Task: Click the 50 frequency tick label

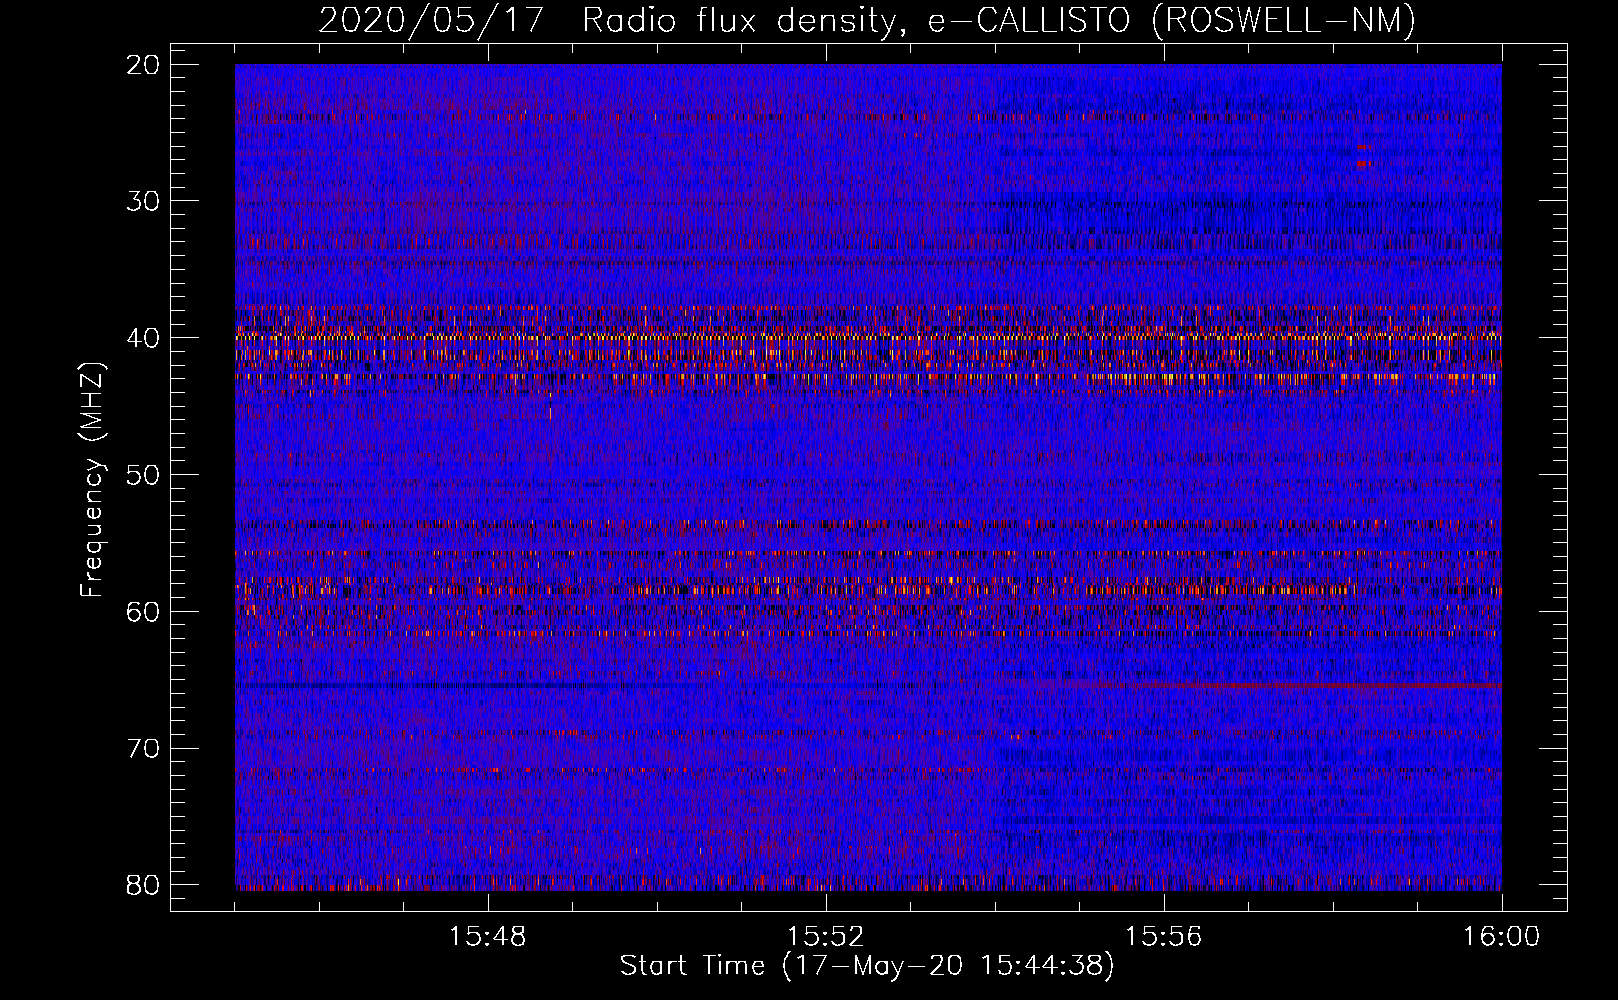Action: [143, 475]
